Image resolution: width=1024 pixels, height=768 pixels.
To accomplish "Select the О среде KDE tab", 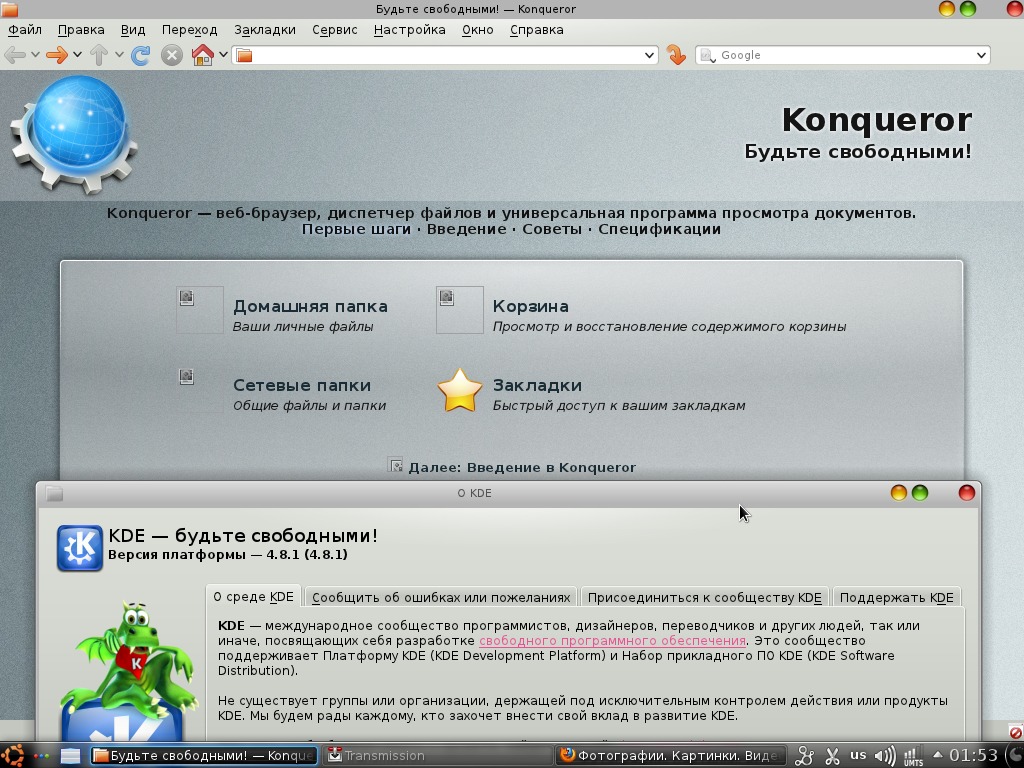I will tap(253, 597).
